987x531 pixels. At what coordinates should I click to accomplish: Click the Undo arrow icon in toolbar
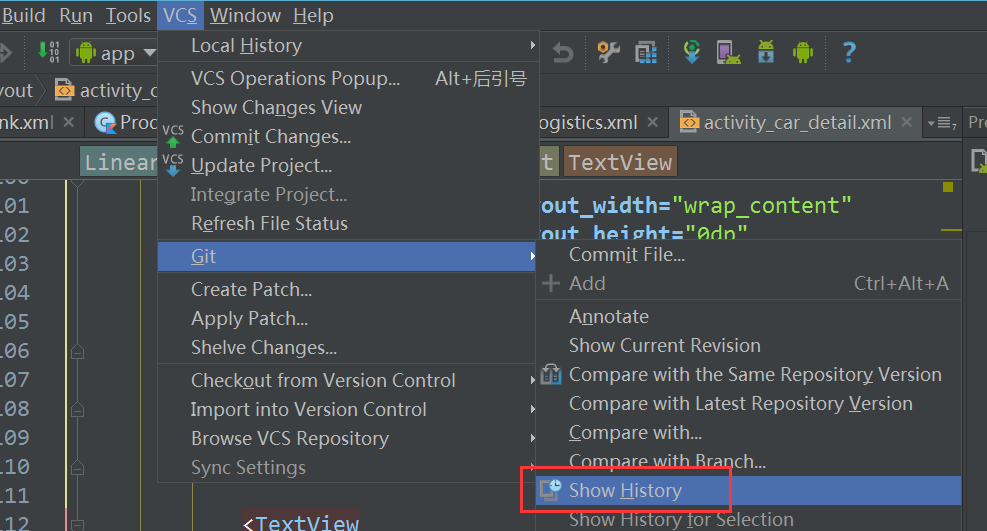coord(563,53)
